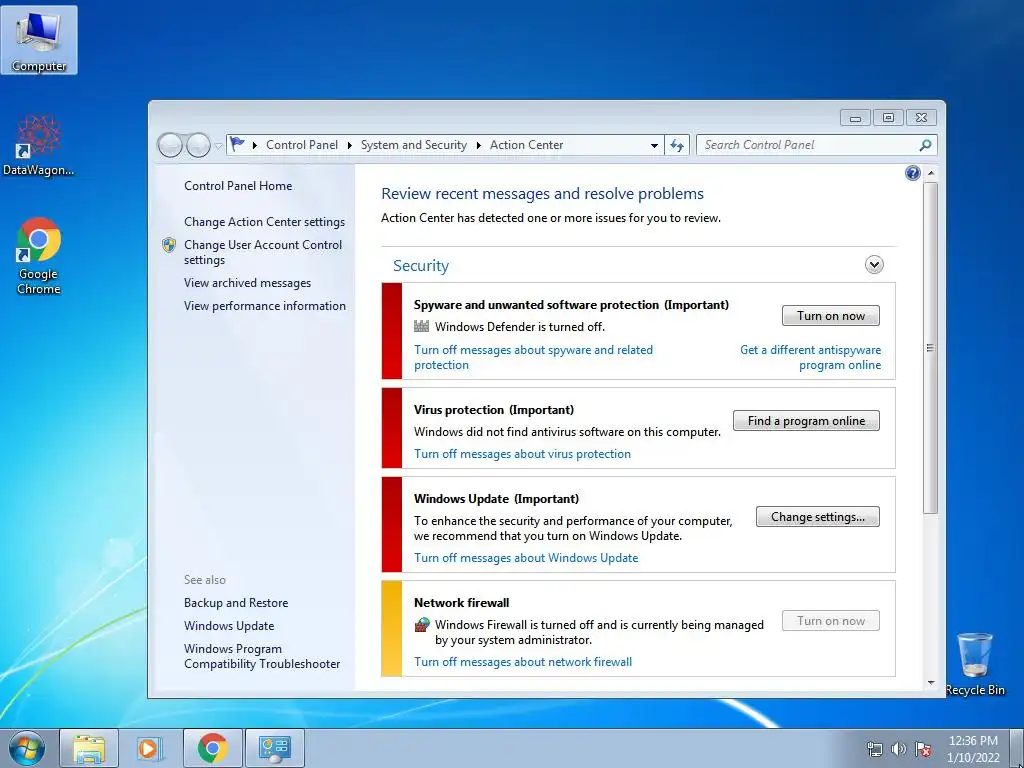Click the Forward navigation arrow
The image size is (1024, 768).
pos(198,145)
